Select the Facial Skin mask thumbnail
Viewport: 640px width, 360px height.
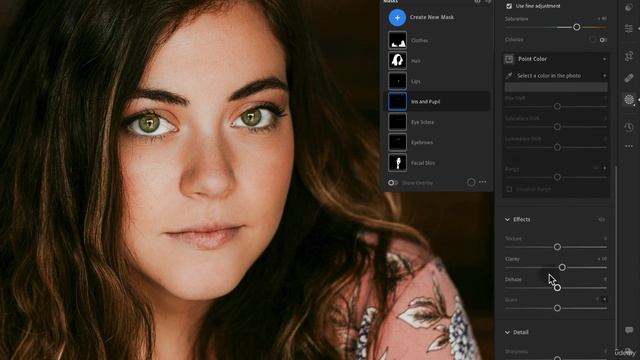tap(397, 162)
